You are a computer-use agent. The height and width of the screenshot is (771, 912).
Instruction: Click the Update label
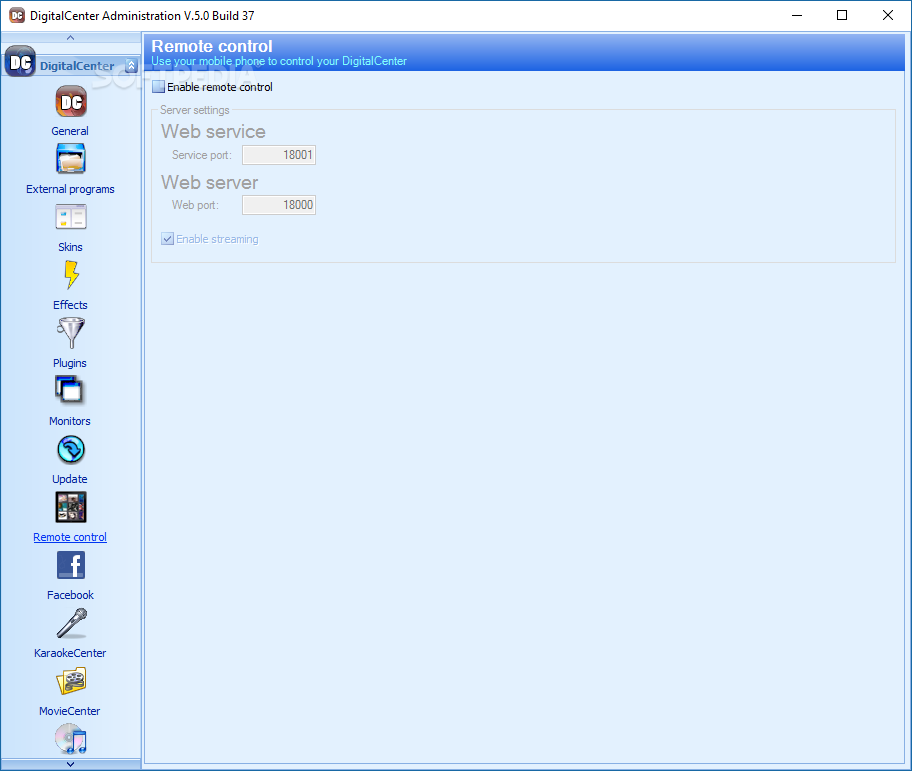[x=70, y=479]
